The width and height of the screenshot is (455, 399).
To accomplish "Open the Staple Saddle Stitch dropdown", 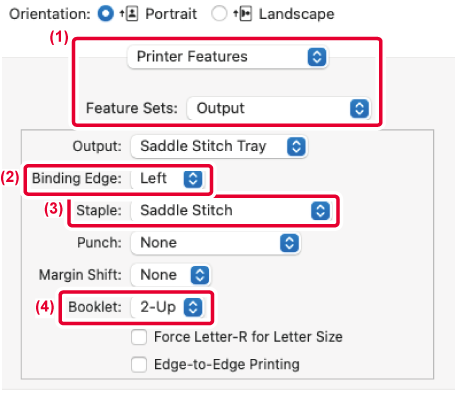I will [232, 211].
